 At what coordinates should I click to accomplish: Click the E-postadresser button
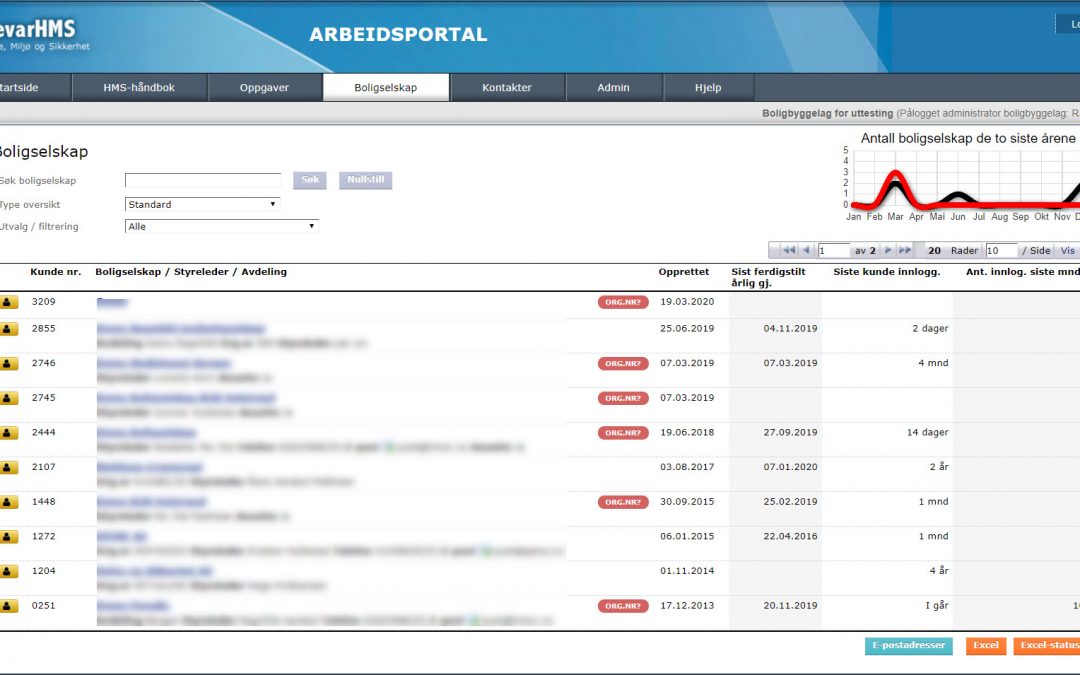(x=908, y=646)
